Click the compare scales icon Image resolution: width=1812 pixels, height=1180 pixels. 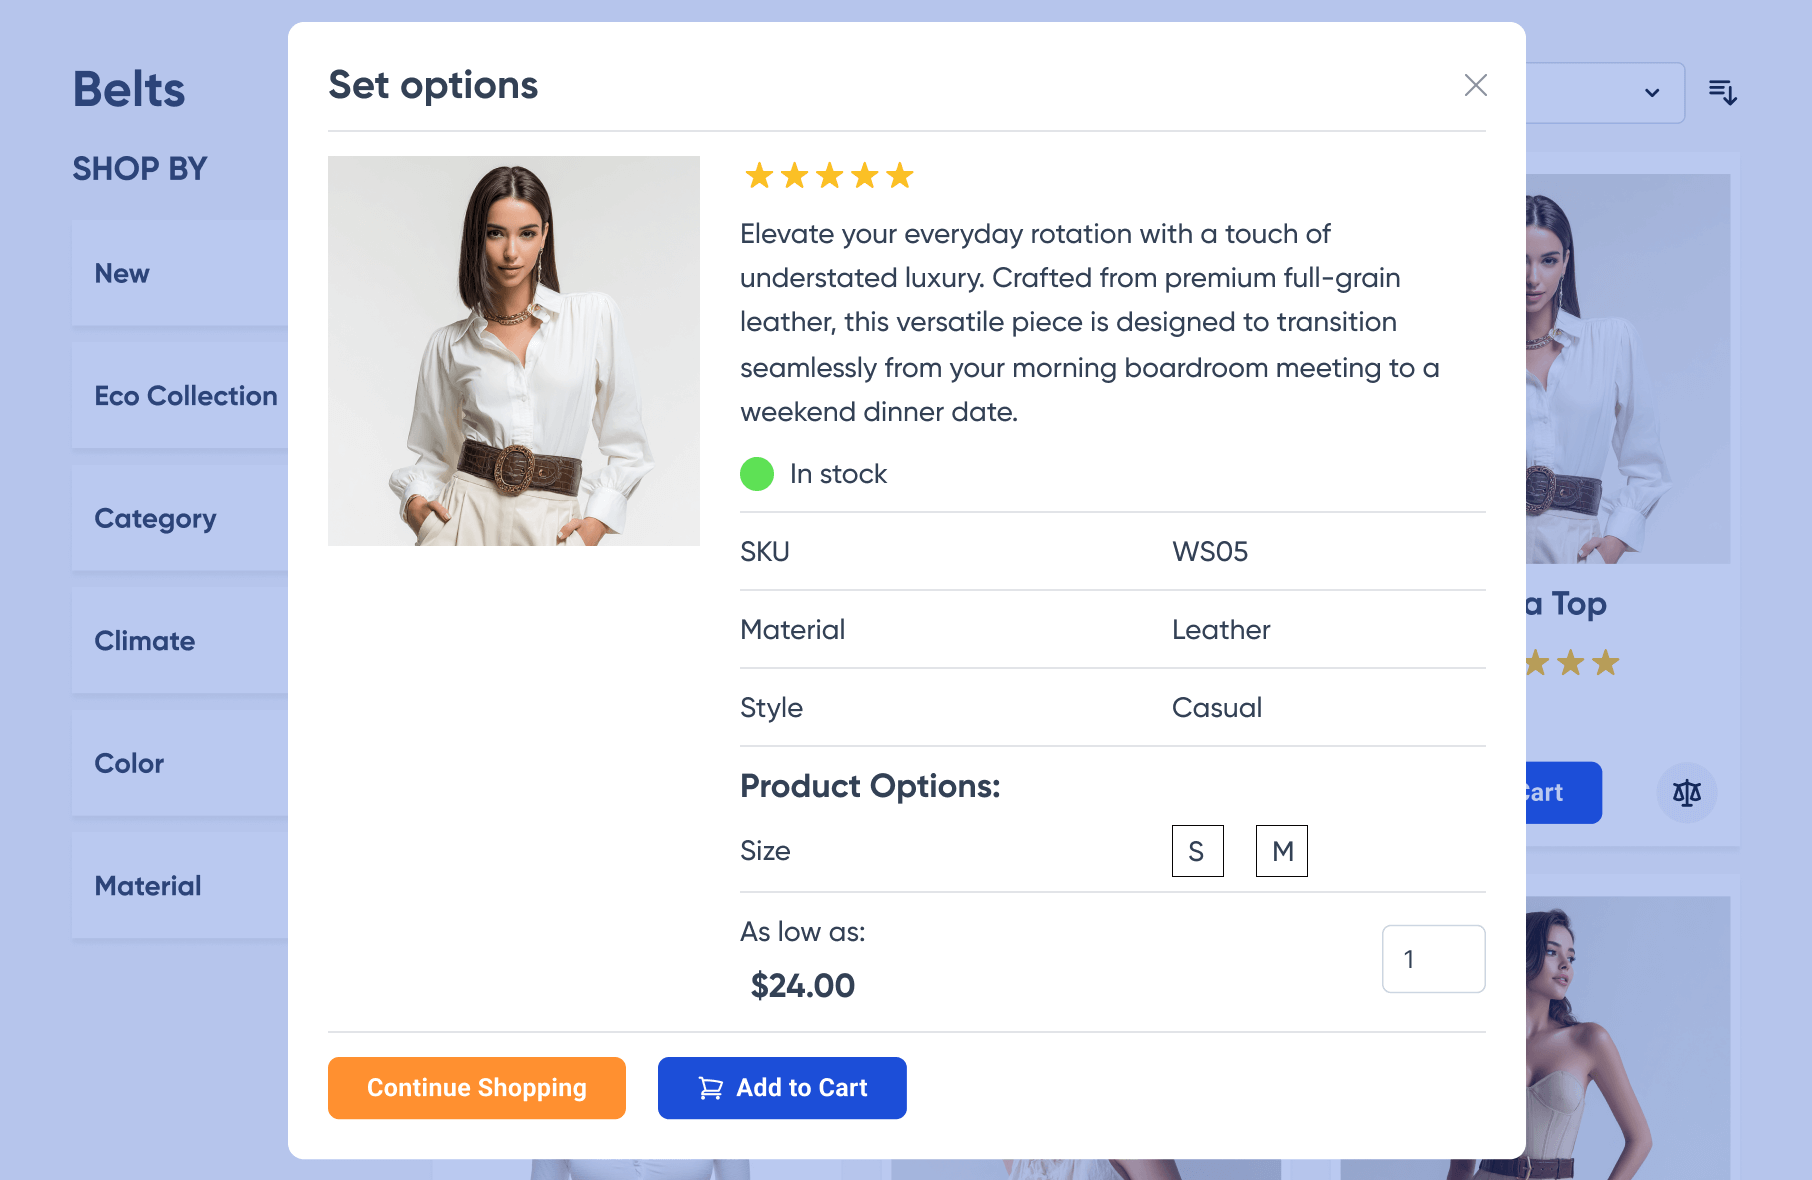pyautogui.click(x=1686, y=793)
